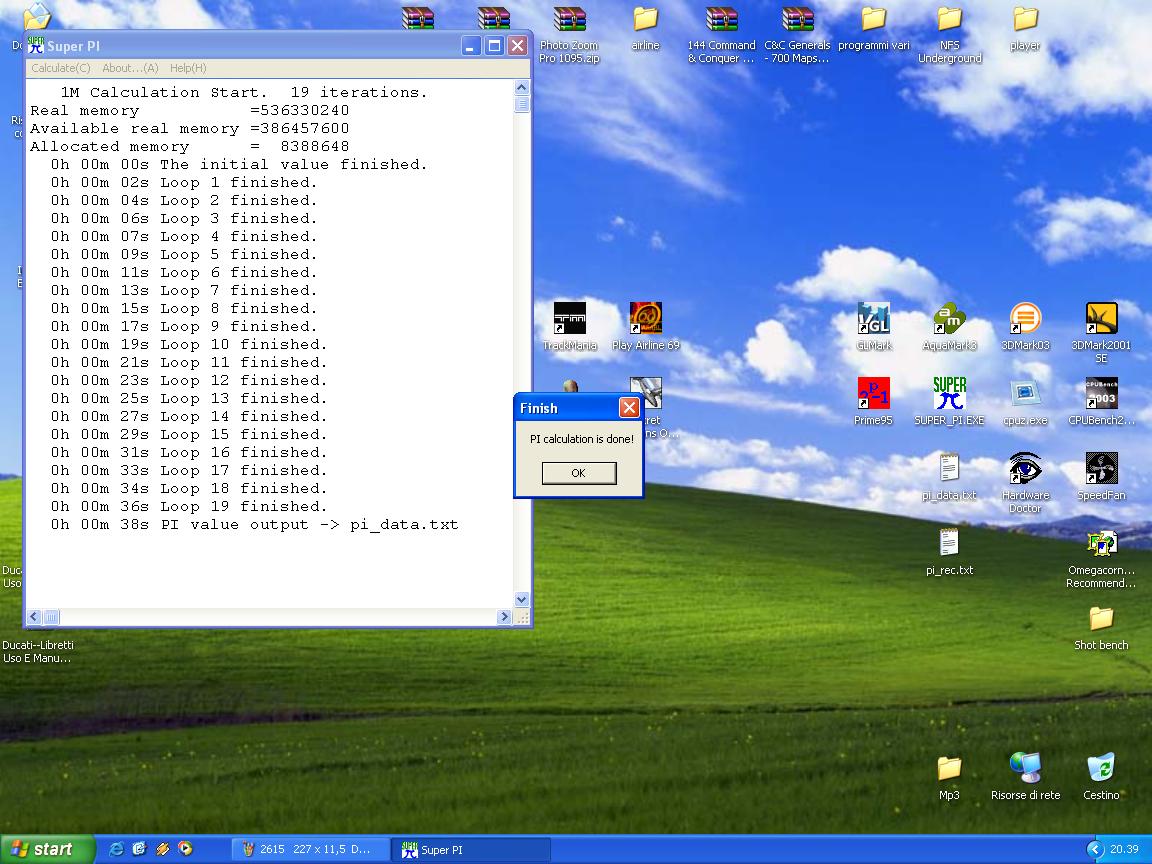Click the 20.39 system tray clock
The width and height of the screenshot is (1152, 864).
1123,849
